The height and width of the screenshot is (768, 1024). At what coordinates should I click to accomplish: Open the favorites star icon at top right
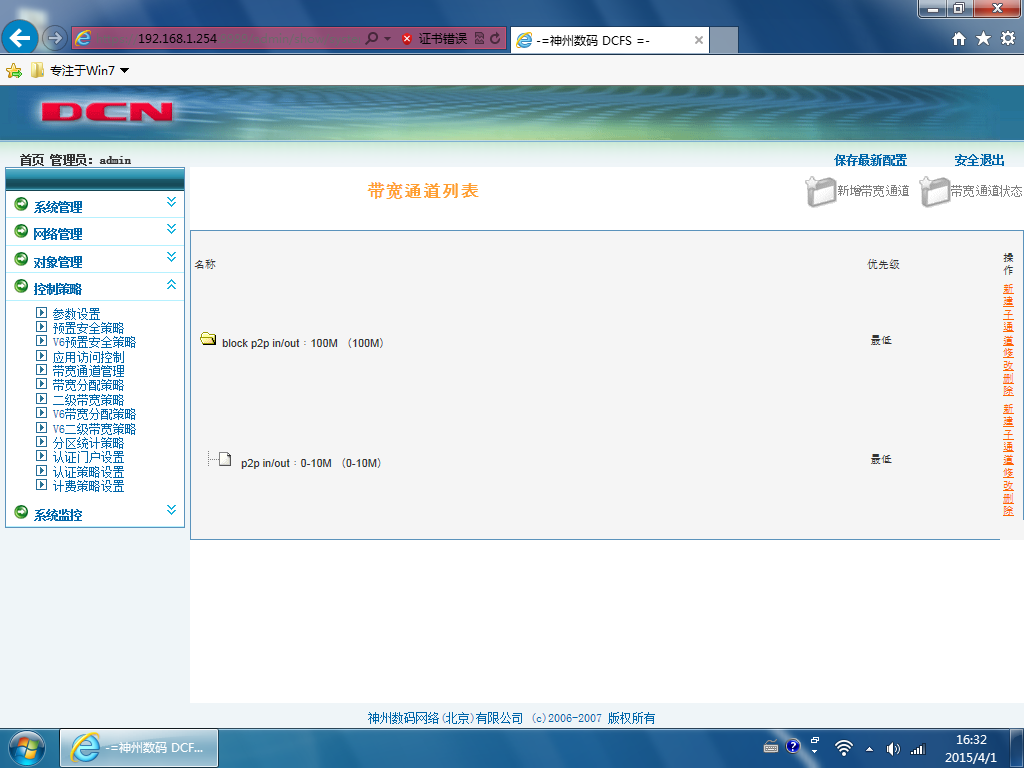(984, 39)
